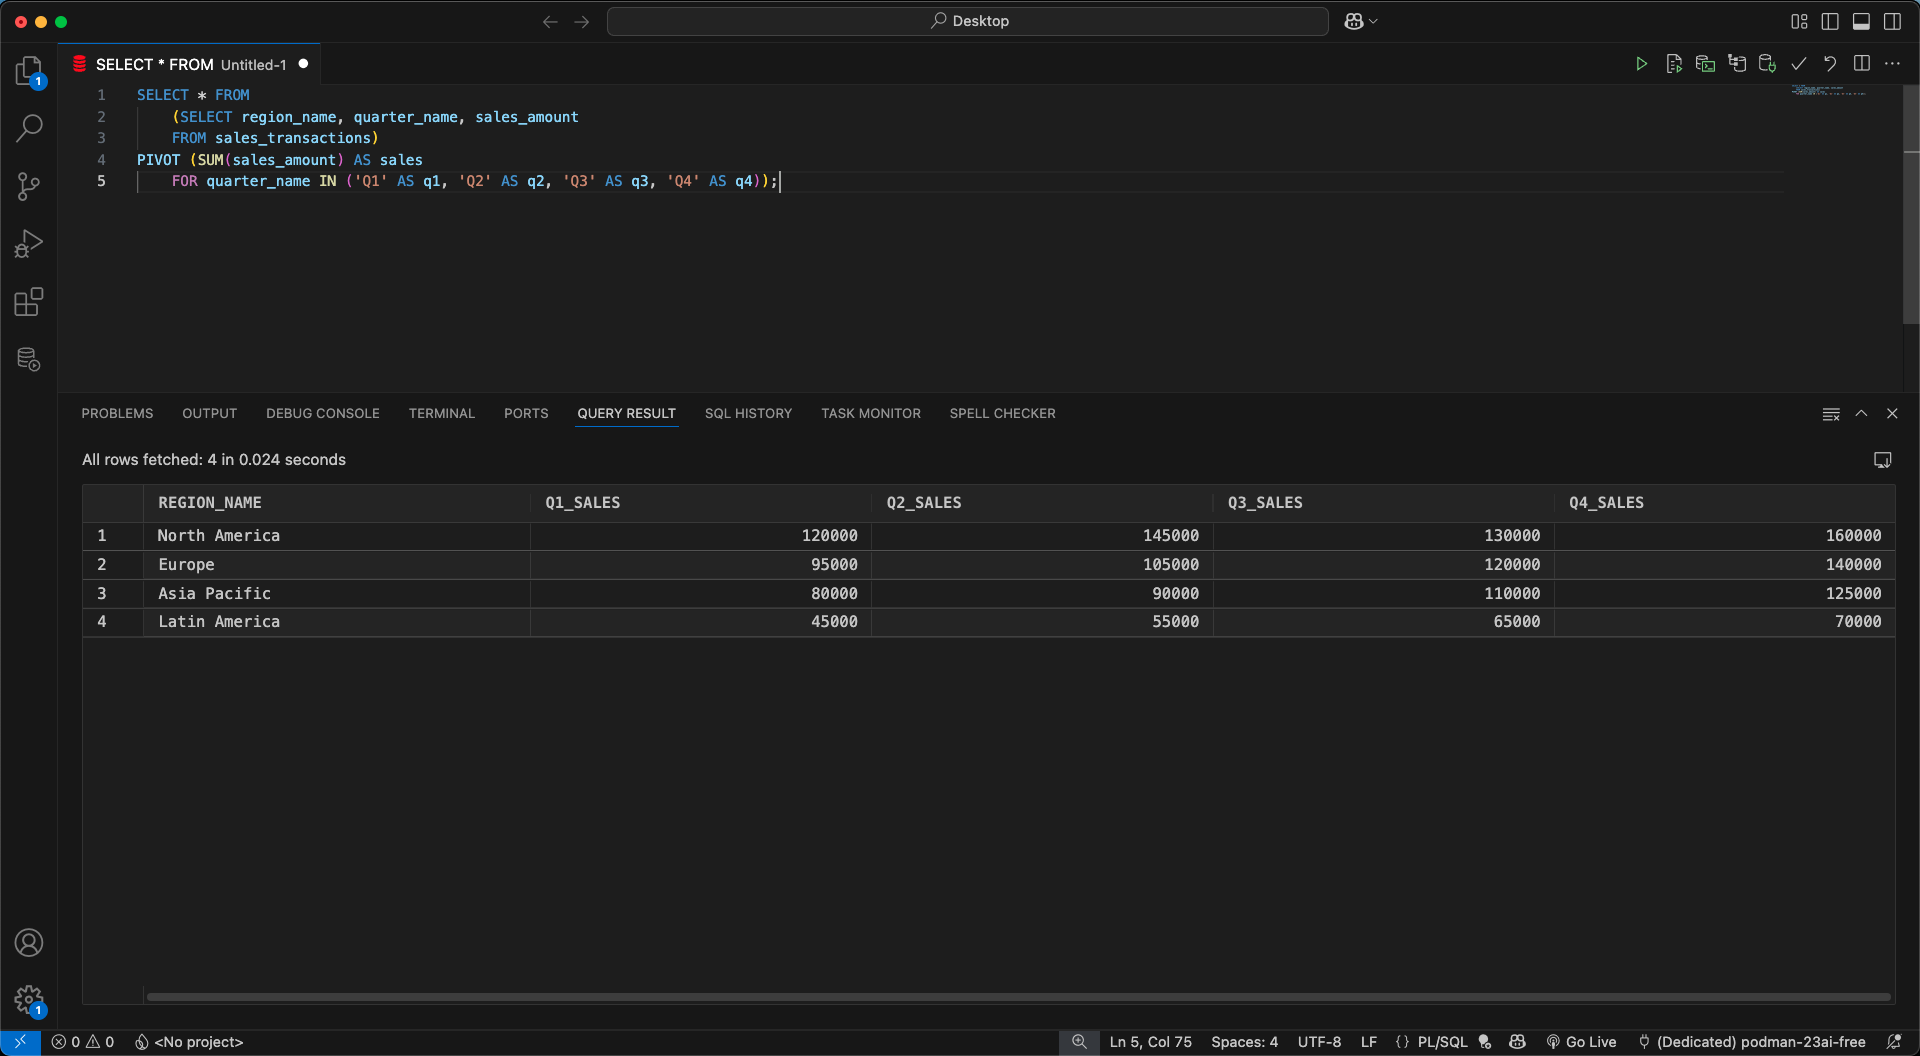1920x1056 pixels.
Task: Close the bottom panel
Action: [x=1892, y=414]
